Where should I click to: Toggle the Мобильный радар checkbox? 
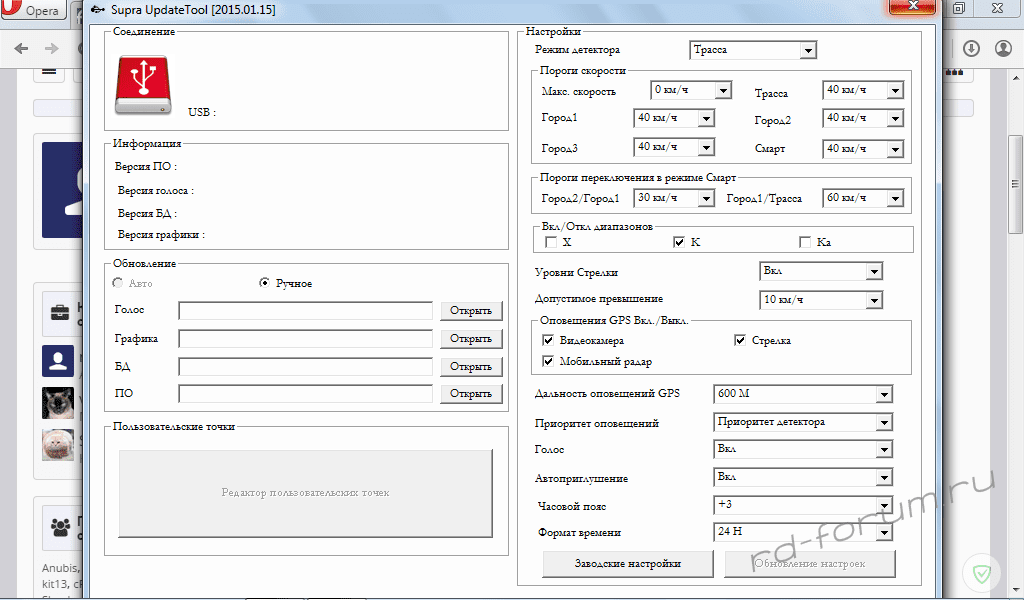click(x=549, y=361)
